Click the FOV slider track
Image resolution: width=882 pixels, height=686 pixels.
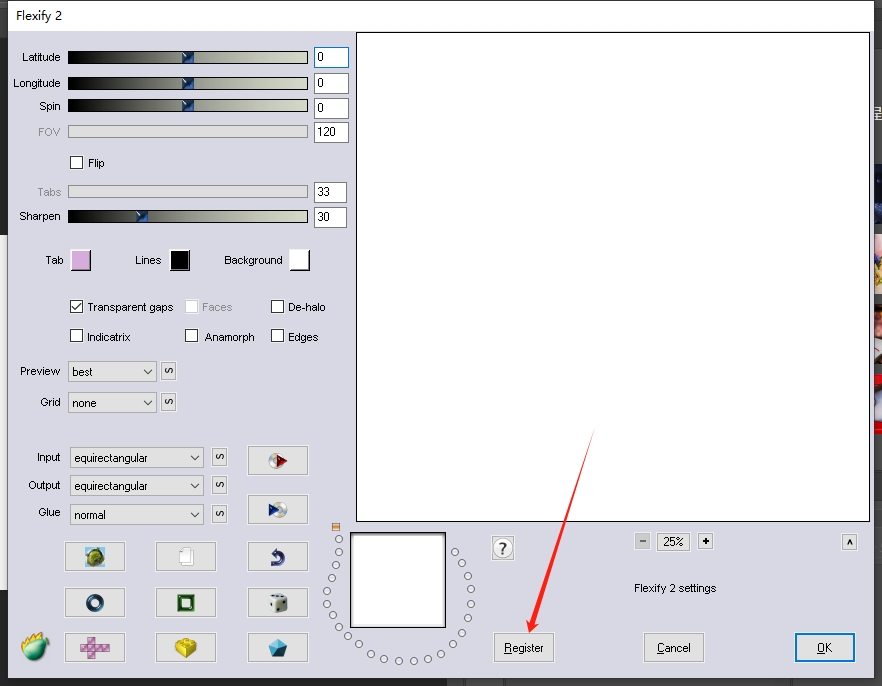click(x=188, y=132)
